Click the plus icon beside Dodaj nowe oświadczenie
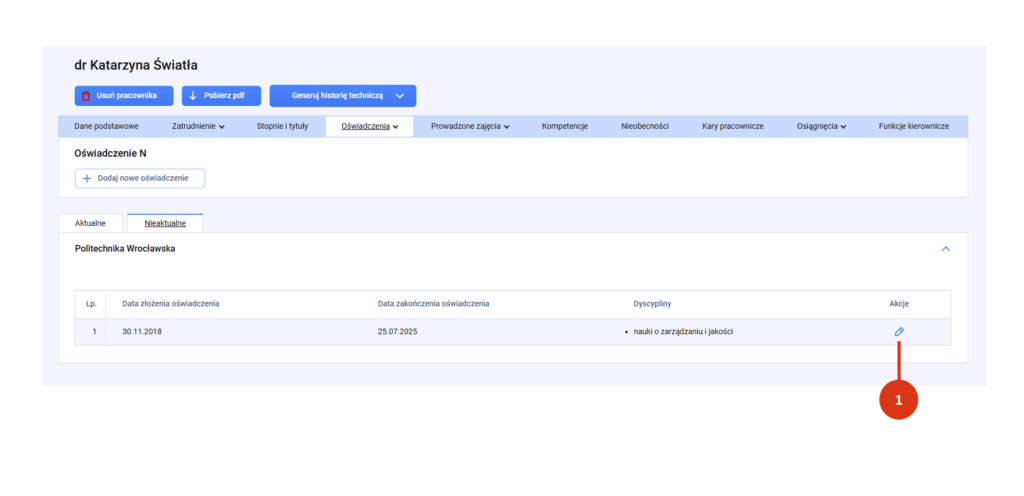This screenshot has height=496, width=1024. 87,178
